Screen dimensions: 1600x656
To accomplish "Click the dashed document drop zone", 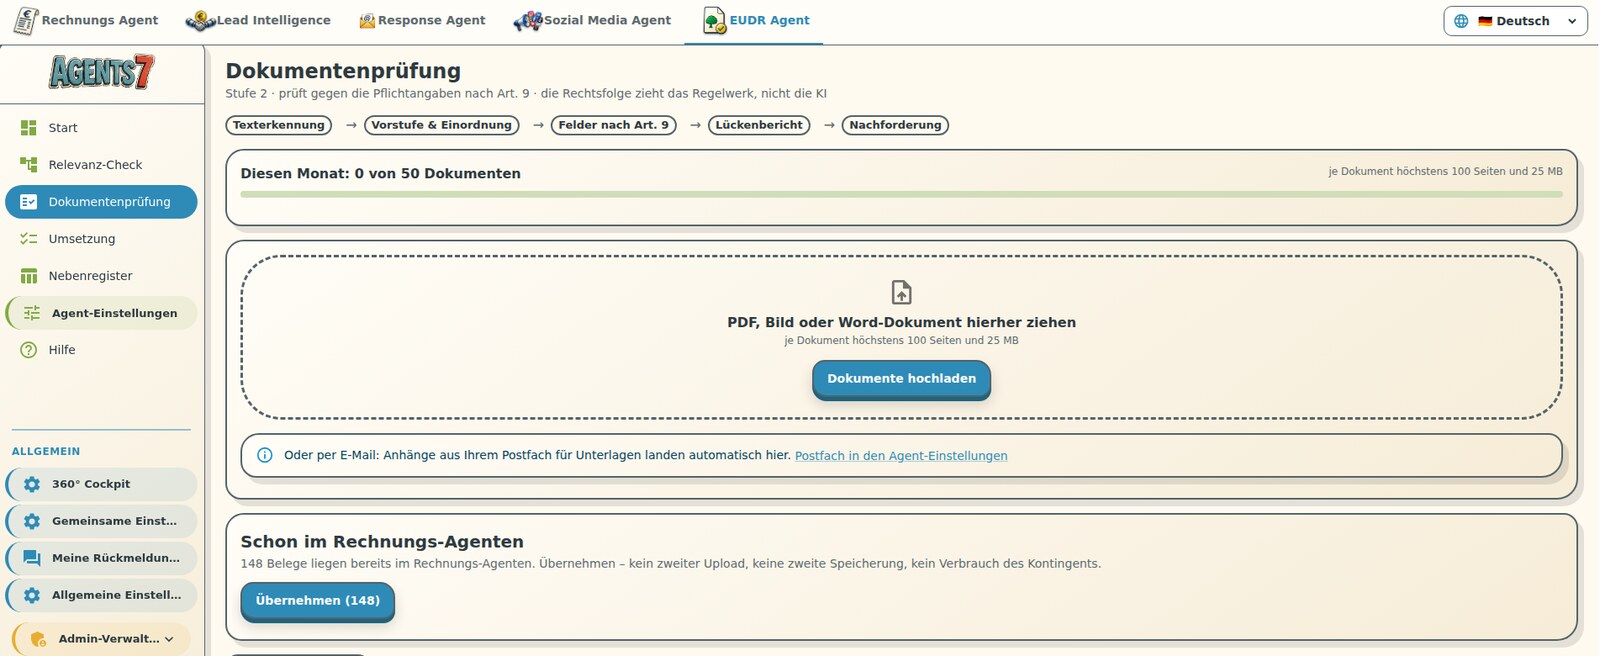I will pos(901,337).
